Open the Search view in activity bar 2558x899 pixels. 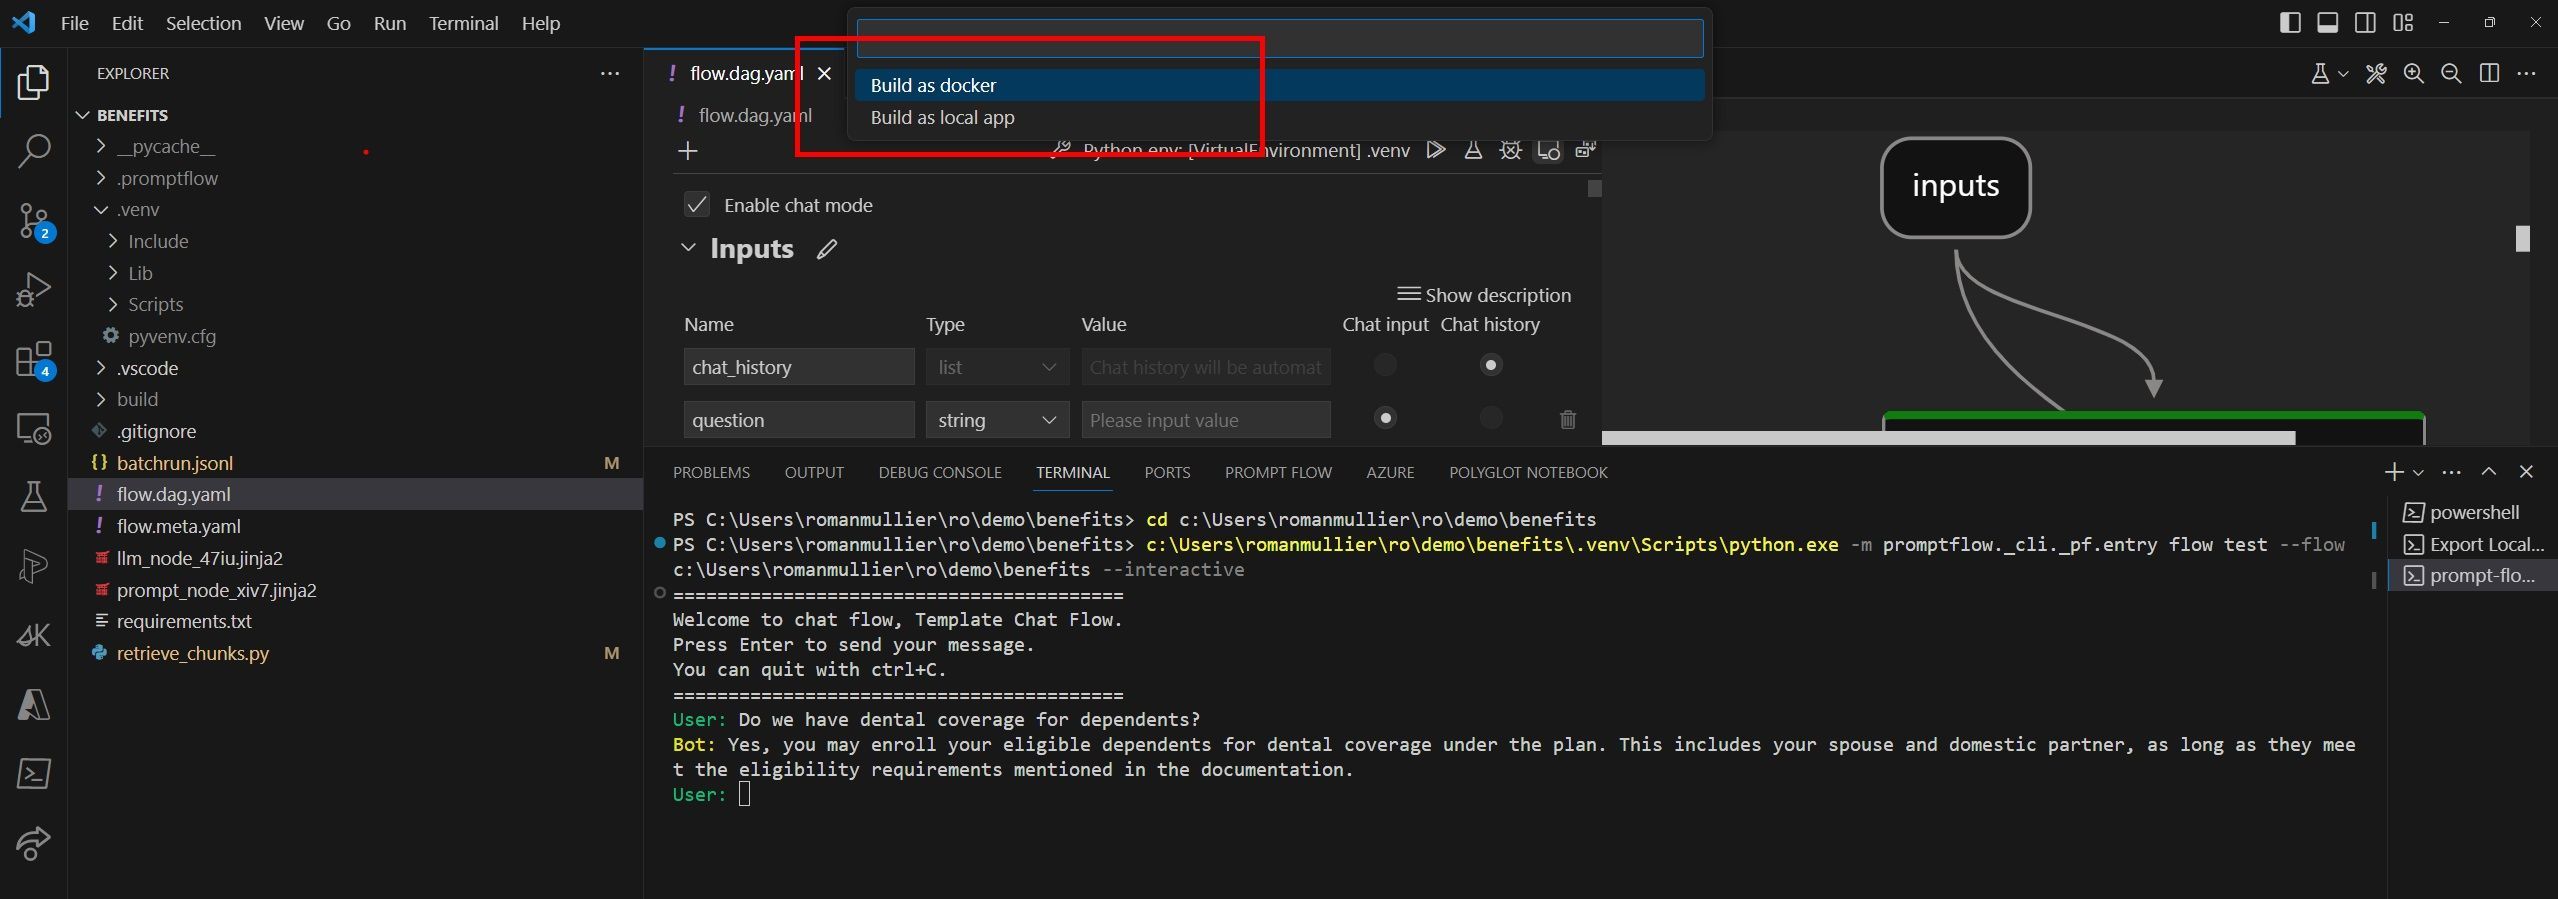pyautogui.click(x=33, y=151)
